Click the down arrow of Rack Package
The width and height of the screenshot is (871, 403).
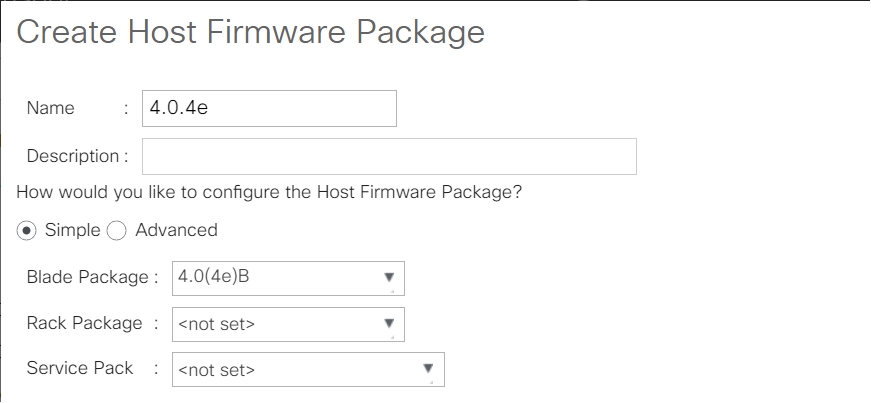click(389, 323)
